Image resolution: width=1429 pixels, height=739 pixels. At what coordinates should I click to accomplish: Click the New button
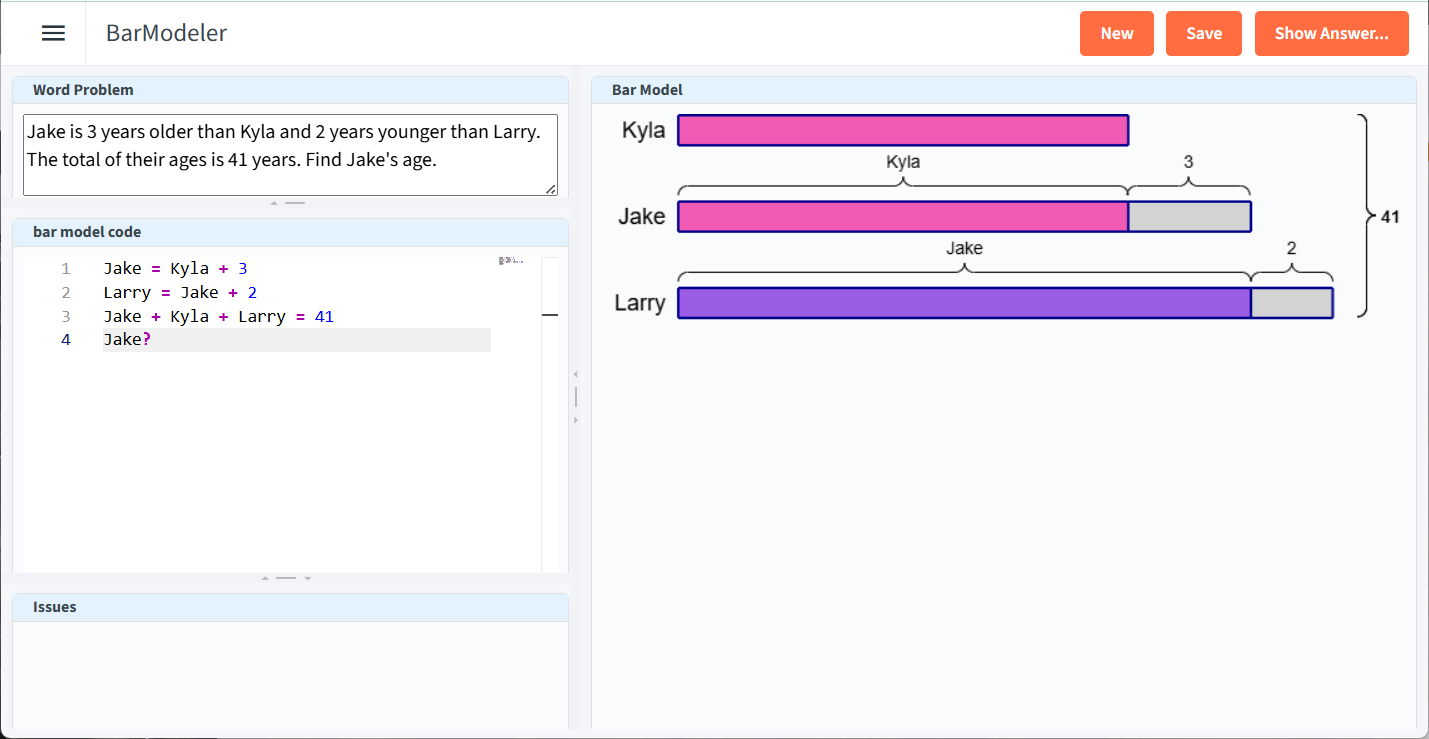tap(1116, 33)
